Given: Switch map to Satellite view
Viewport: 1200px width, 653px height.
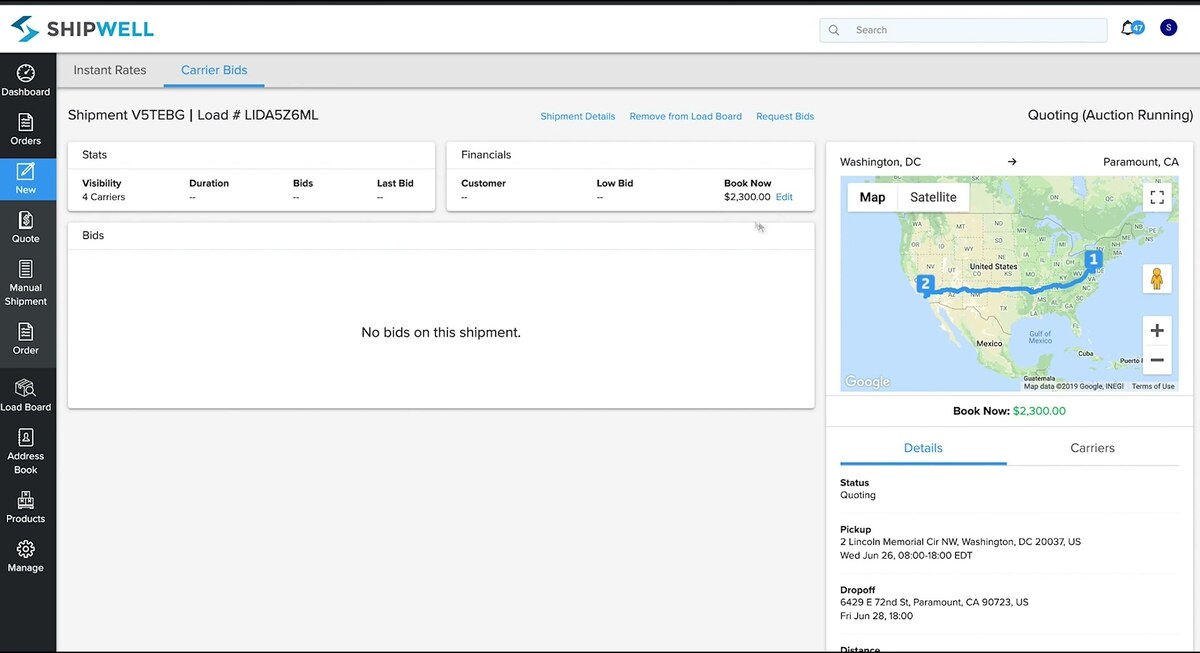Looking at the screenshot, I should point(933,197).
